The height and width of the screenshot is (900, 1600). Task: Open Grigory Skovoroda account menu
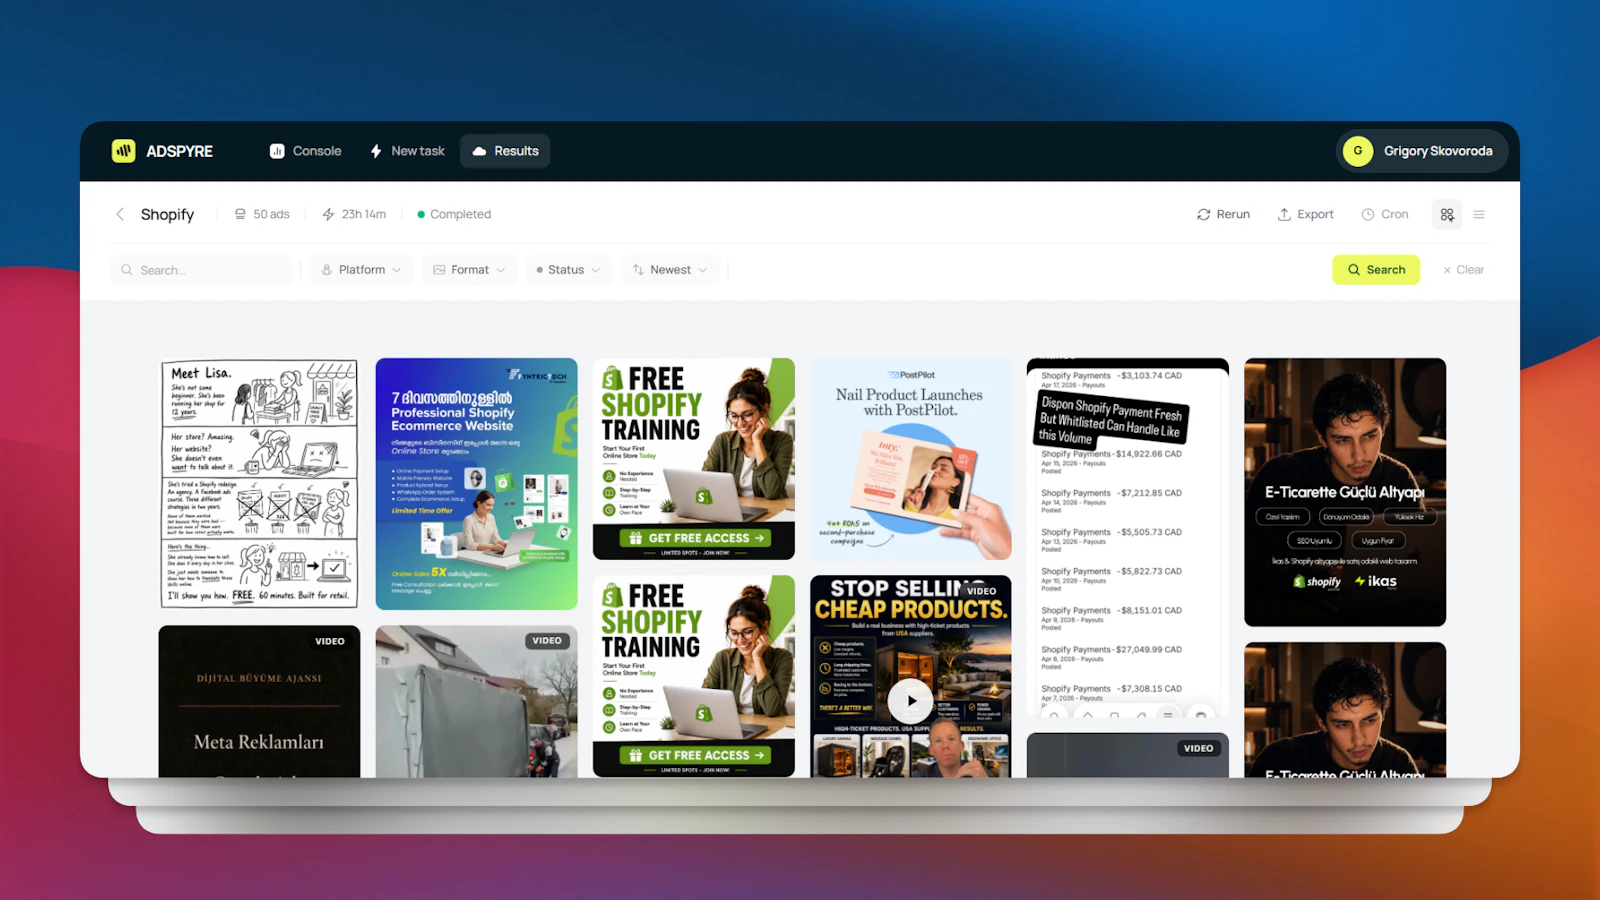pyautogui.click(x=1421, y=151)
